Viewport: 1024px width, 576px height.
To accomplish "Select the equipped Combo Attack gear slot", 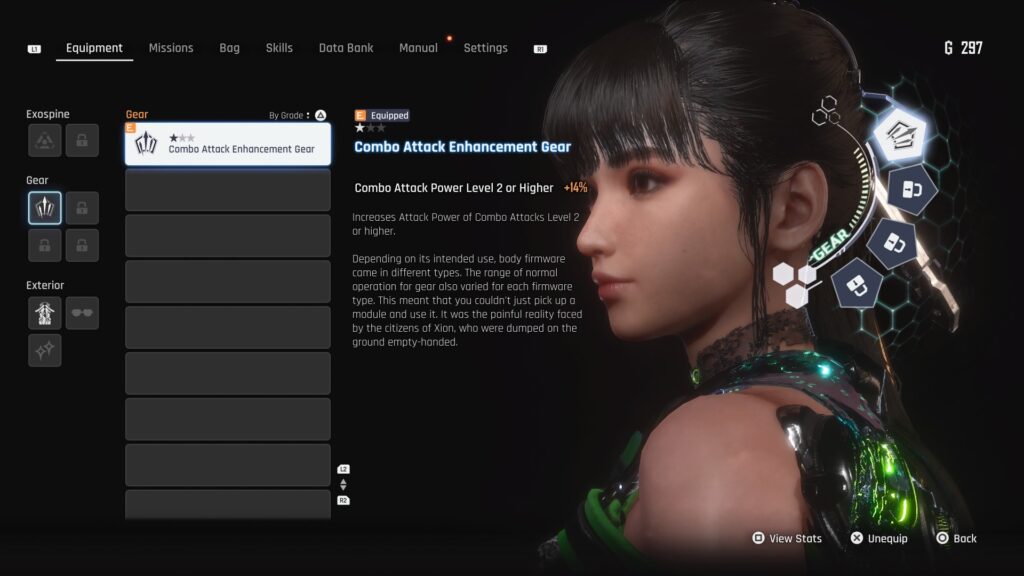I will (x=44, y=208).
